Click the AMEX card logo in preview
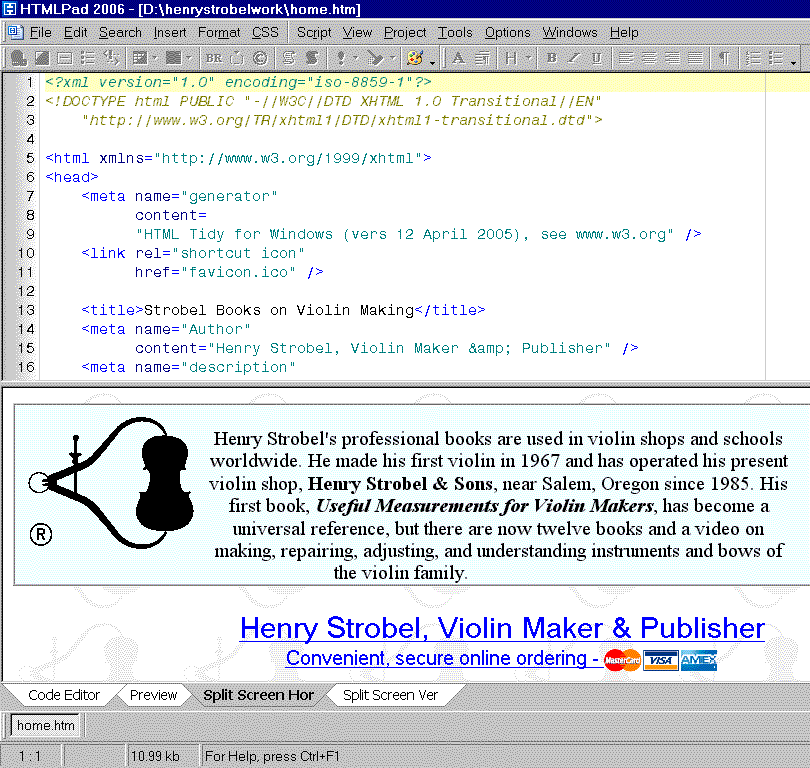Viewport: 810px width, 768px height. click(699, 661)
